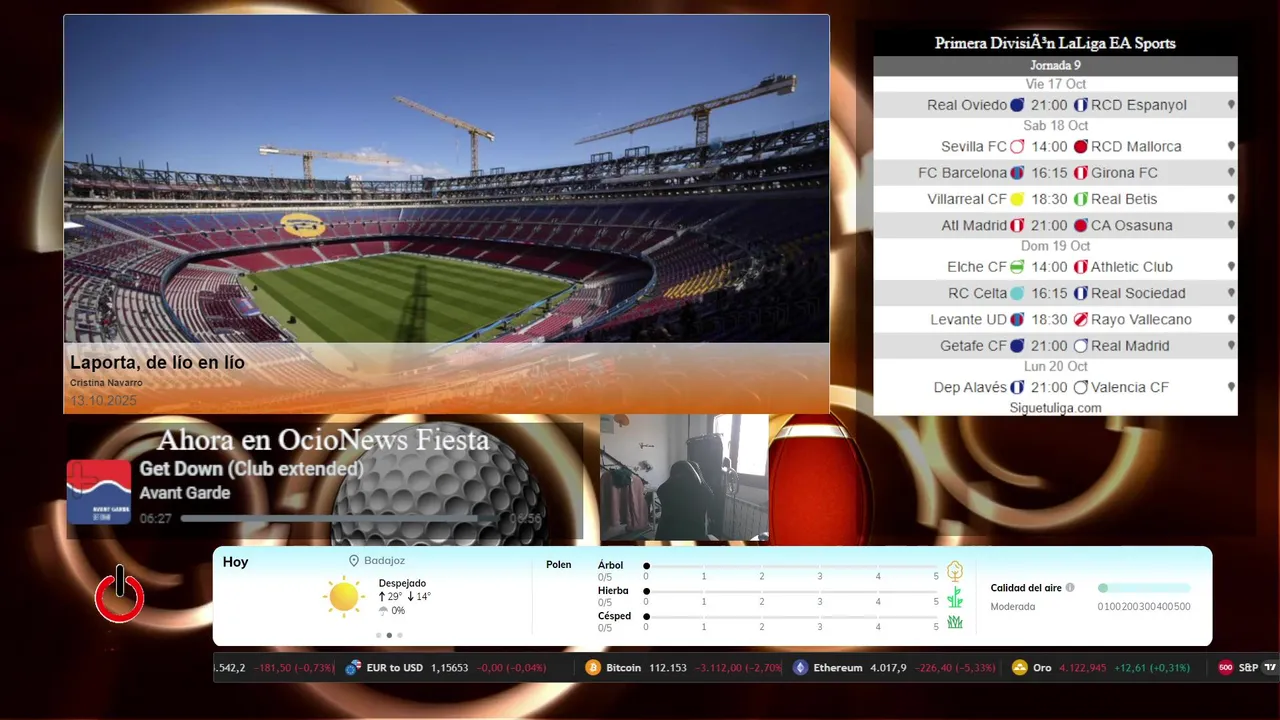Screen dimensions: 1280x720
Task: Click the Villarreal CF yellow crest
Action: [1017, 199]
